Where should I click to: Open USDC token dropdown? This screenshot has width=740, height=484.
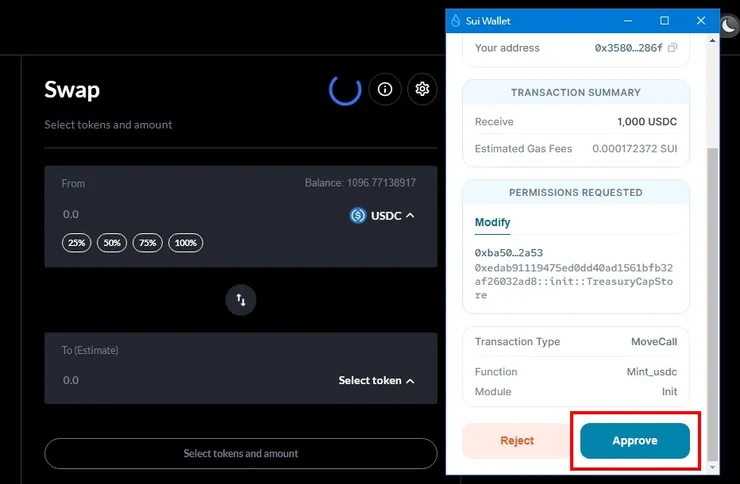tap(382, 216)
